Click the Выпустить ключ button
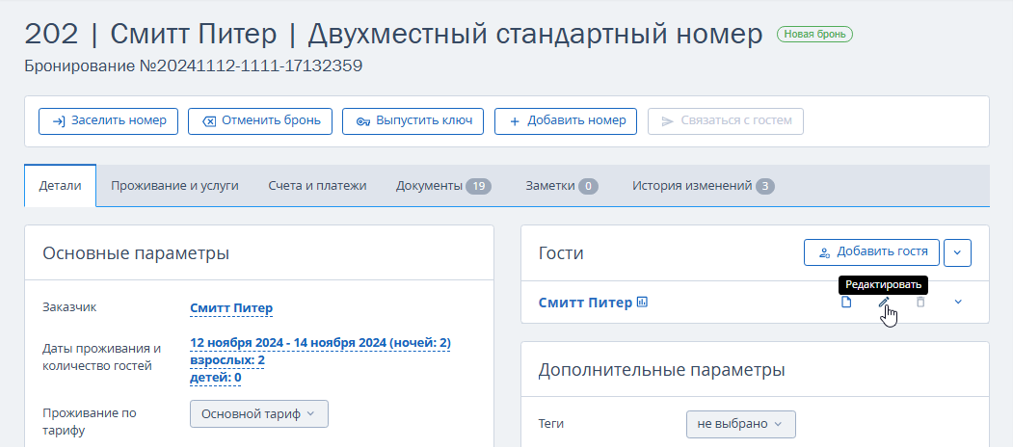The image size is (1013, 447). tap(413, 121)
